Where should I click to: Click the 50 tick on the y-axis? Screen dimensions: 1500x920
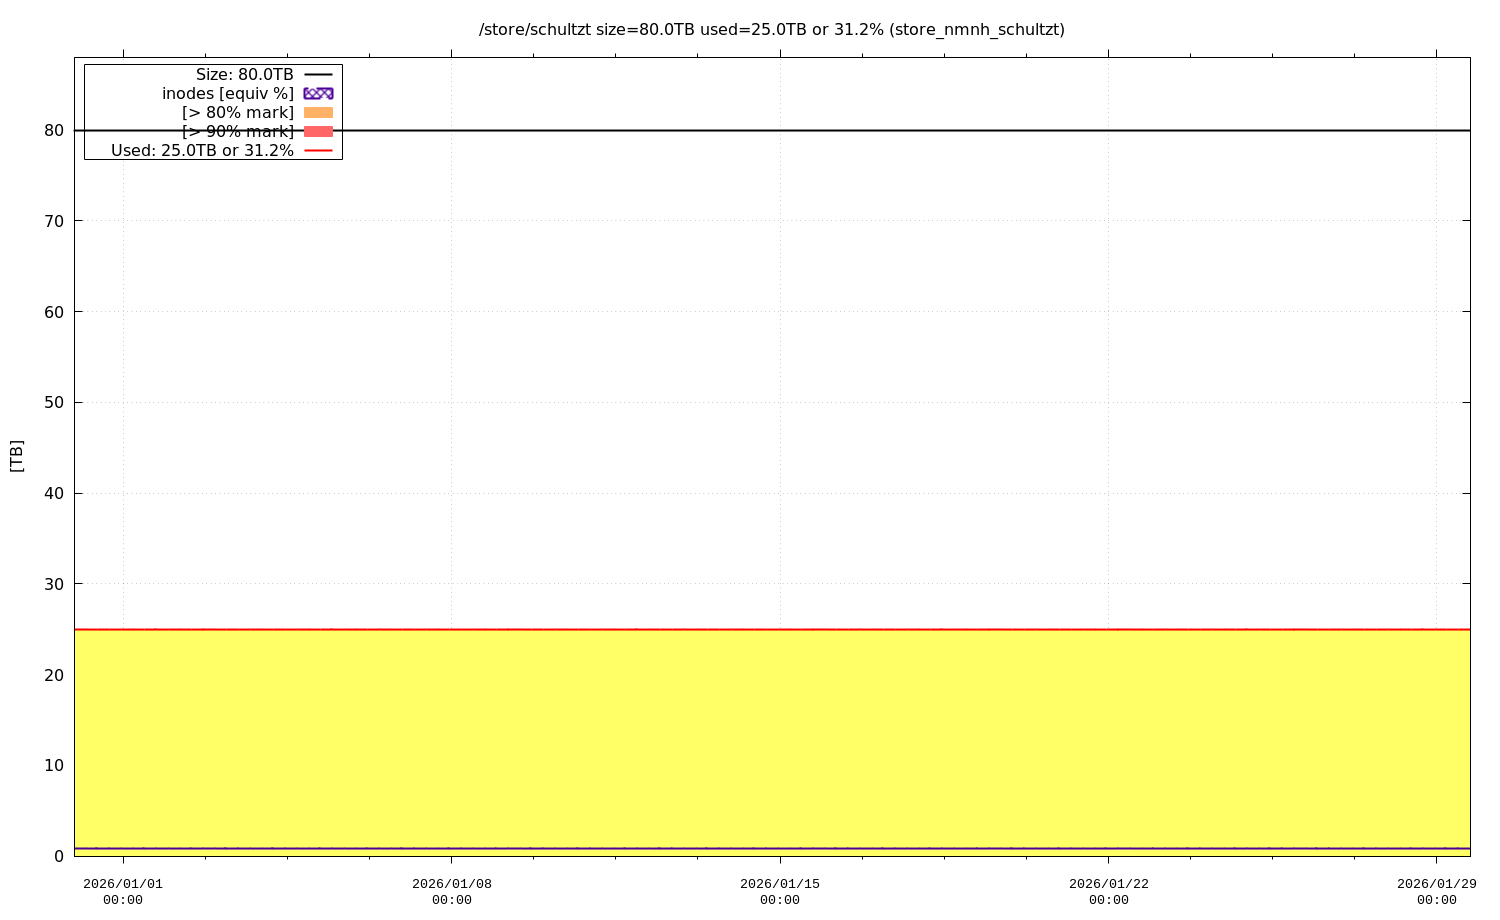click(54, 402)
